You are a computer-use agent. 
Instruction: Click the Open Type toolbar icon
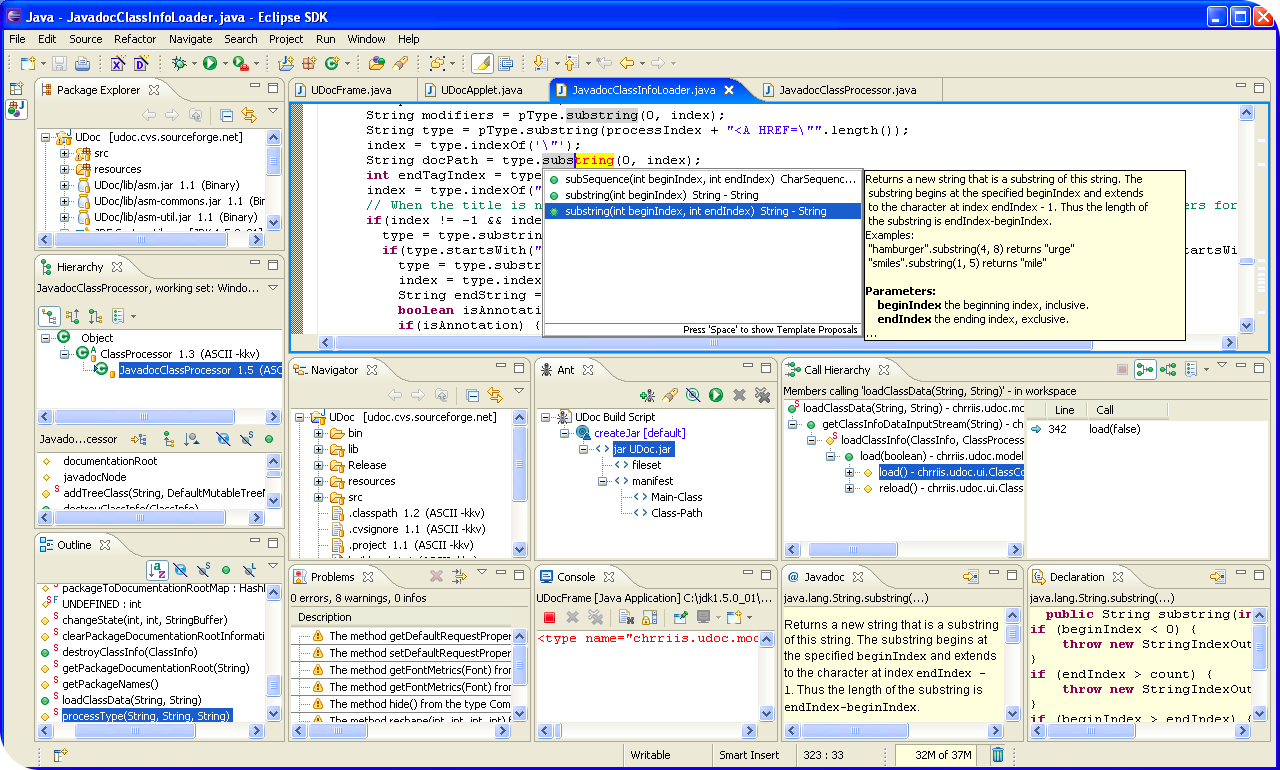pos(376,63)
